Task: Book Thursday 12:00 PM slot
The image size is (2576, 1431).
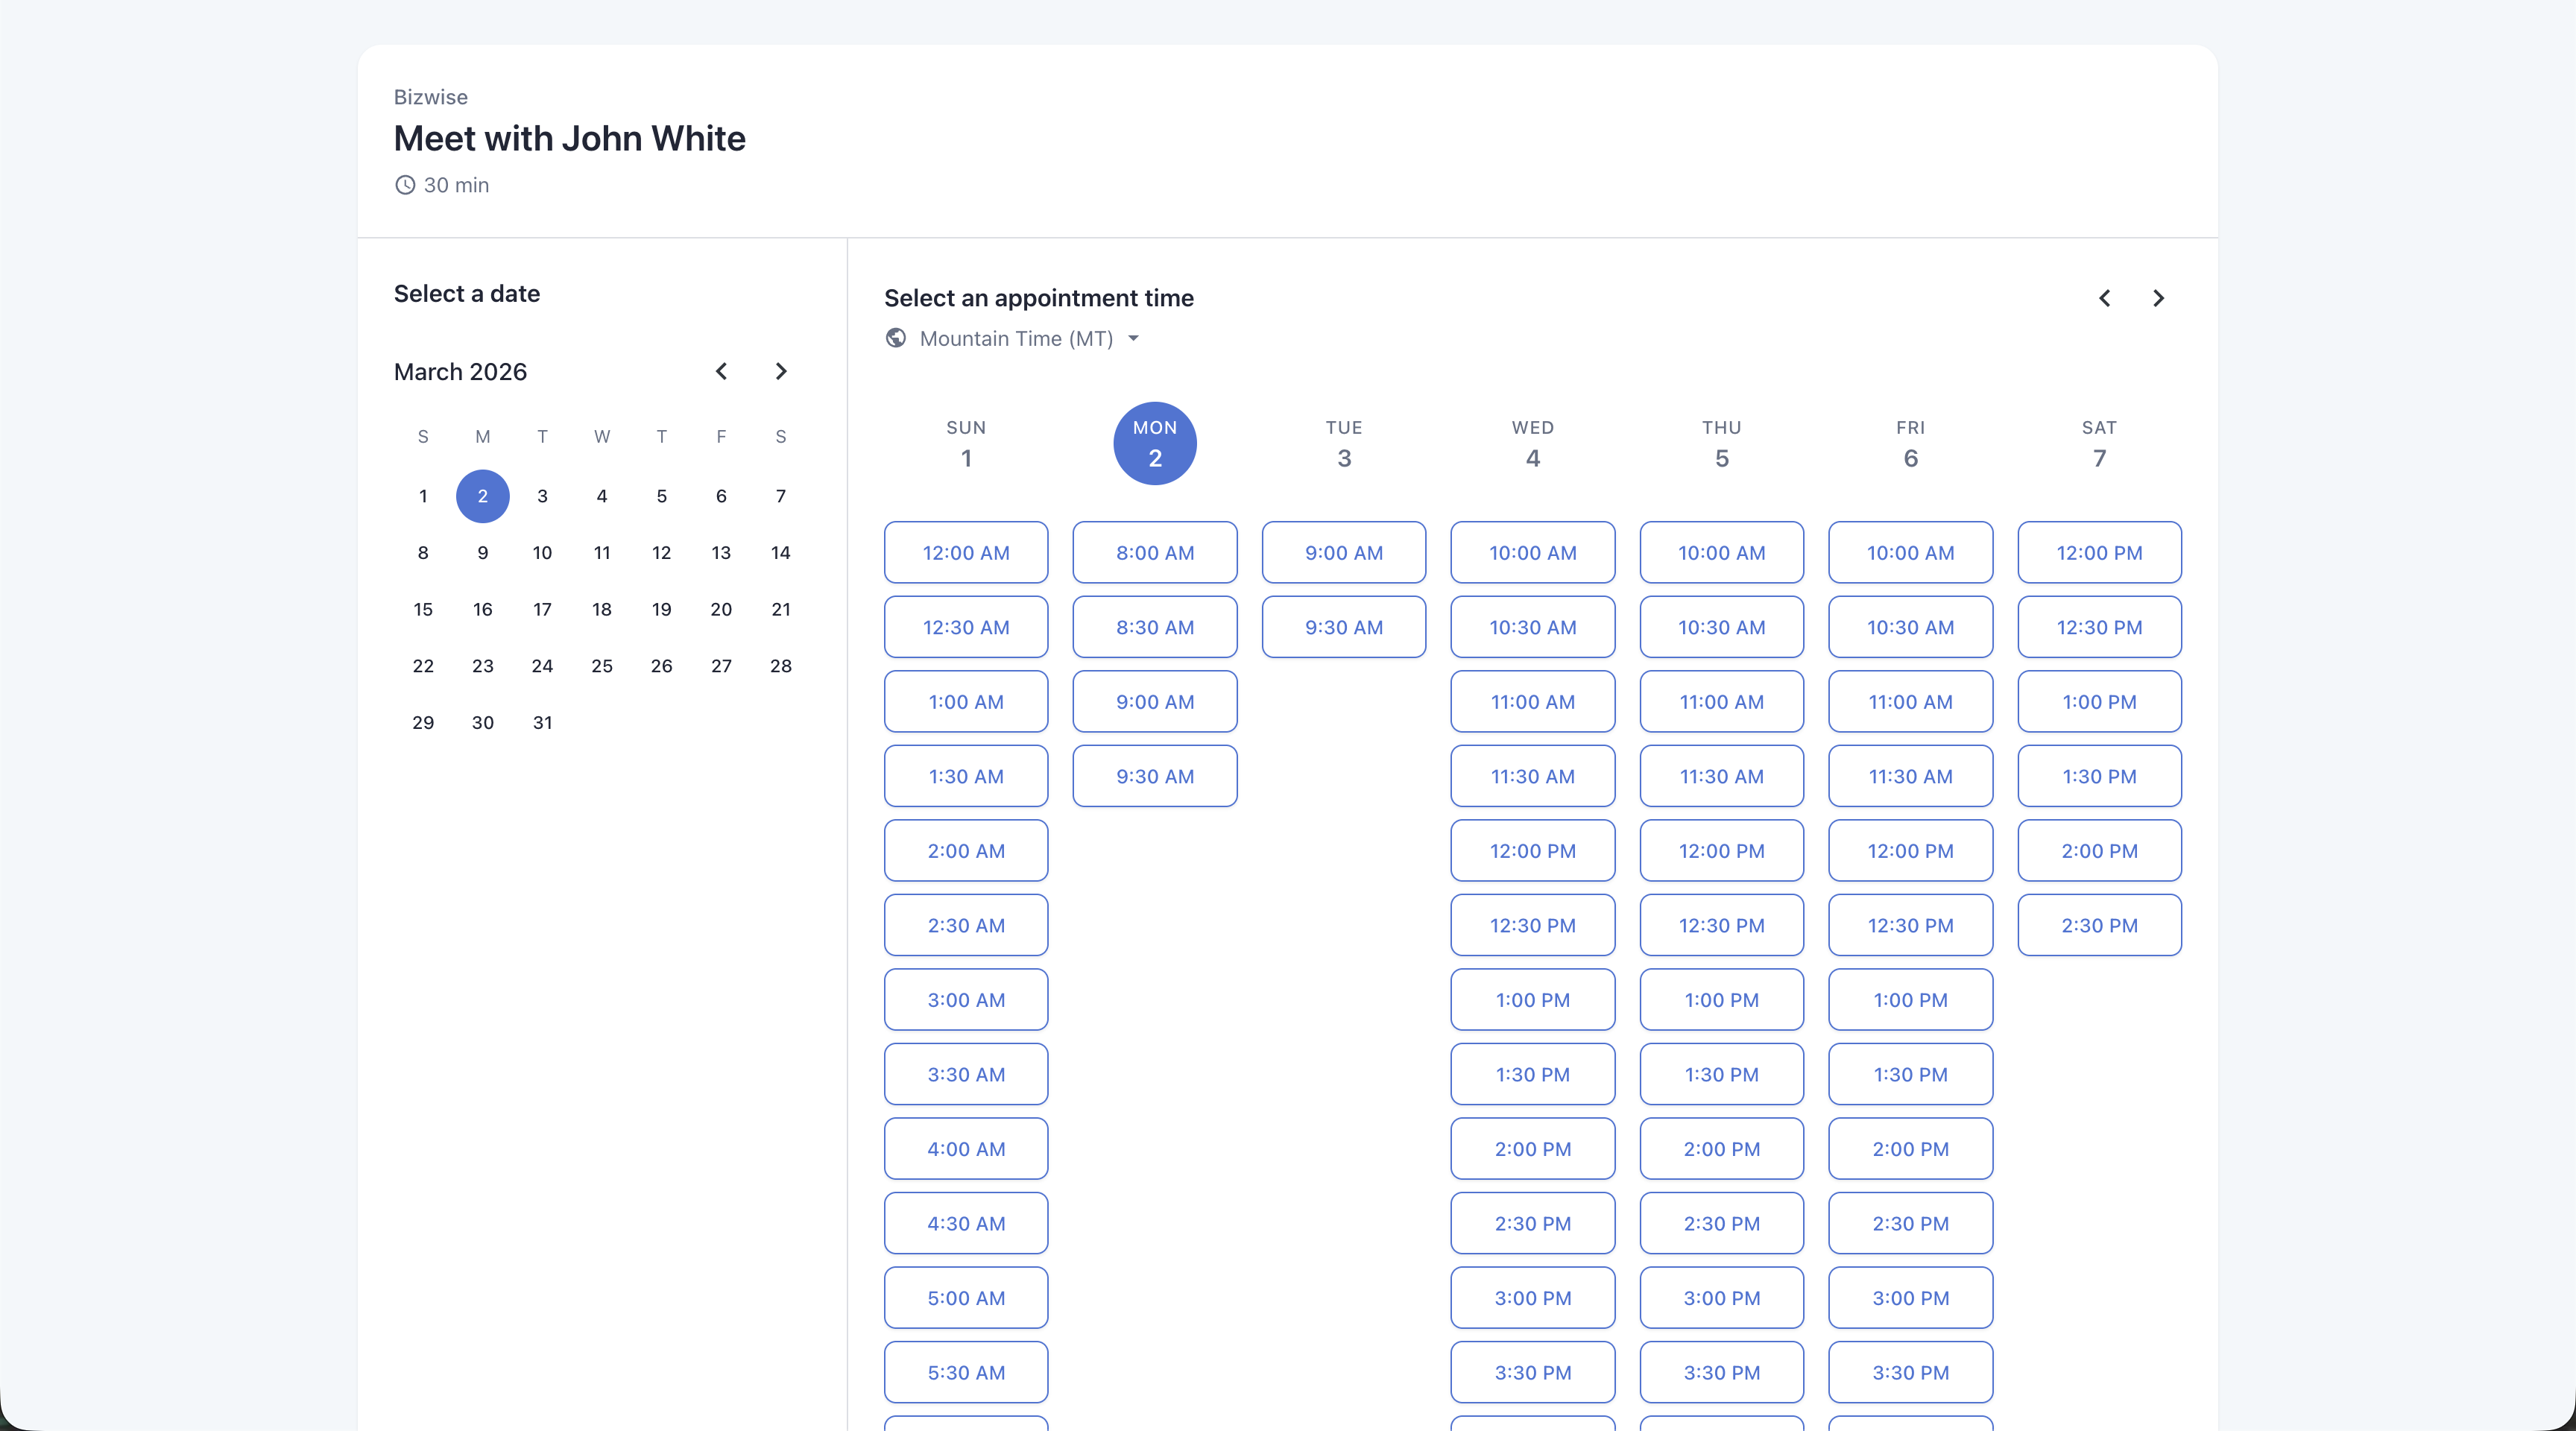Action: point(1722,851)
